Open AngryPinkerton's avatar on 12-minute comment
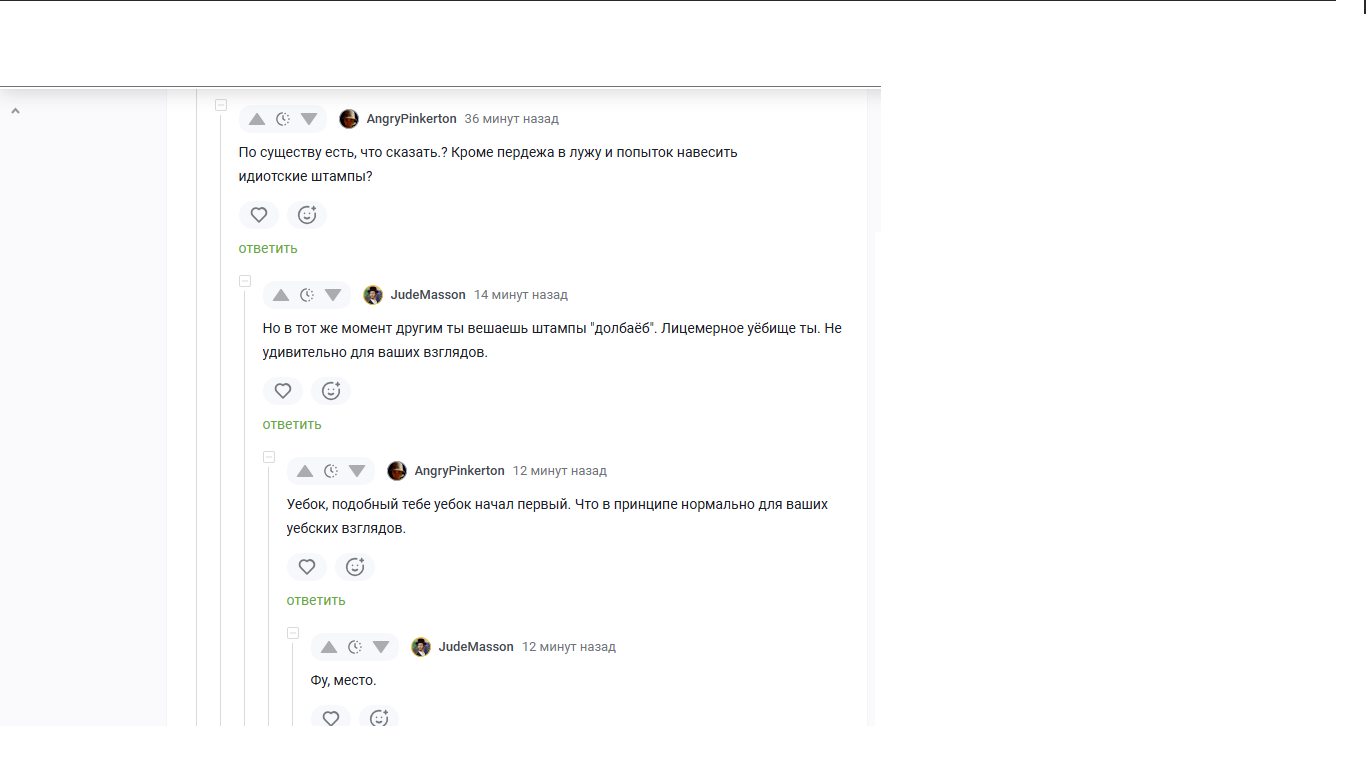Image resolution: width=1366 pixels, height=768 pixels. [x=397, y=471]
